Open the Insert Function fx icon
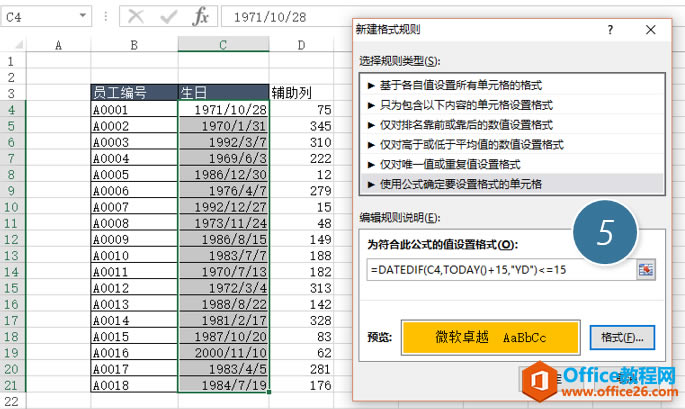Image resolution: width=685 pixels, height=409 pixels. tap(201, 17)
